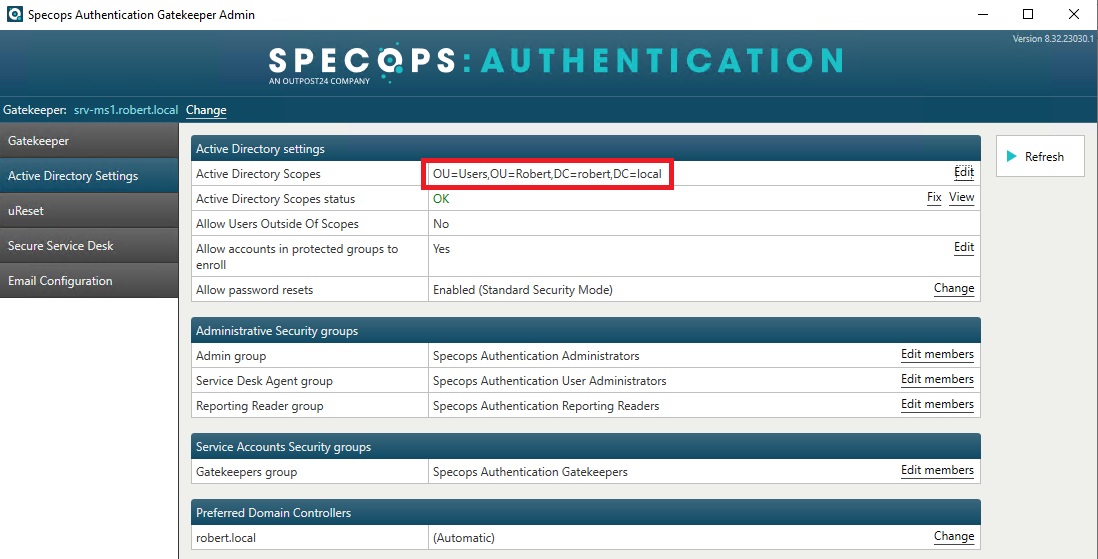Click Specops Authentication Reporting Readers value
Screen dimensions: 1098x559
click(546, 406)
